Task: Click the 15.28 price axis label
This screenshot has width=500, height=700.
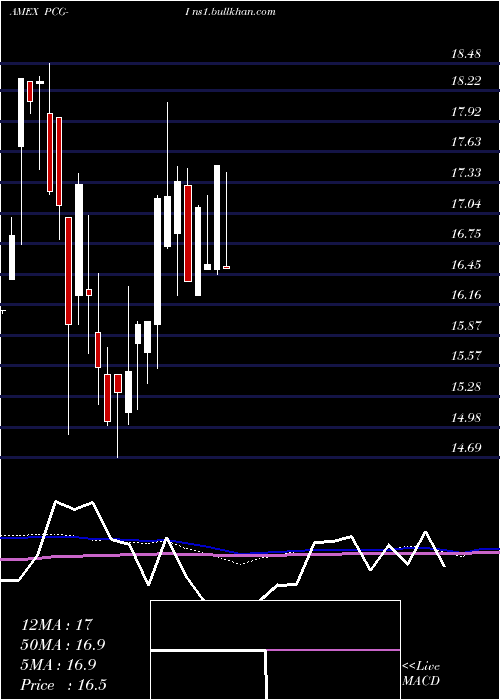Action: 466,387
